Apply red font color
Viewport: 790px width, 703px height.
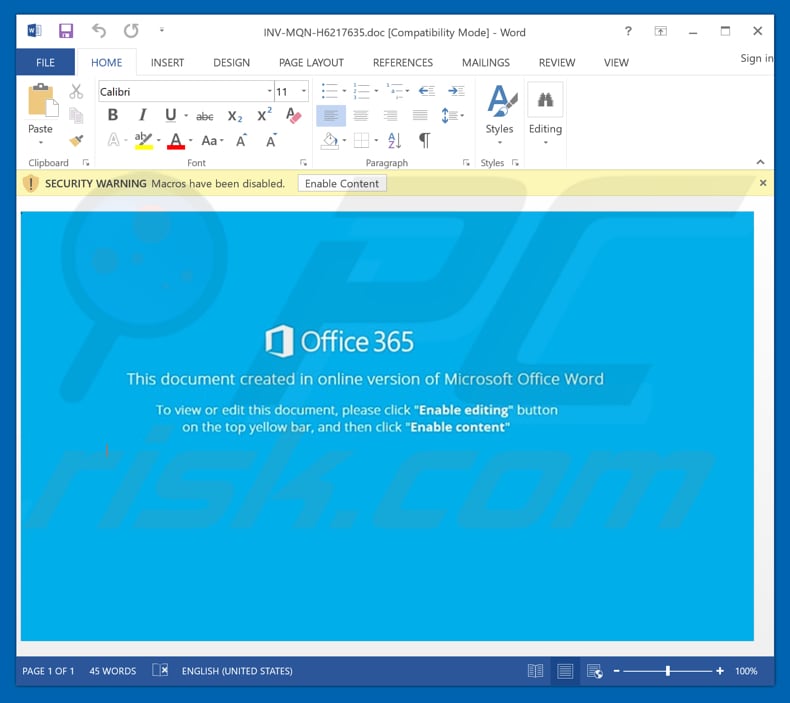pos(176,140)
